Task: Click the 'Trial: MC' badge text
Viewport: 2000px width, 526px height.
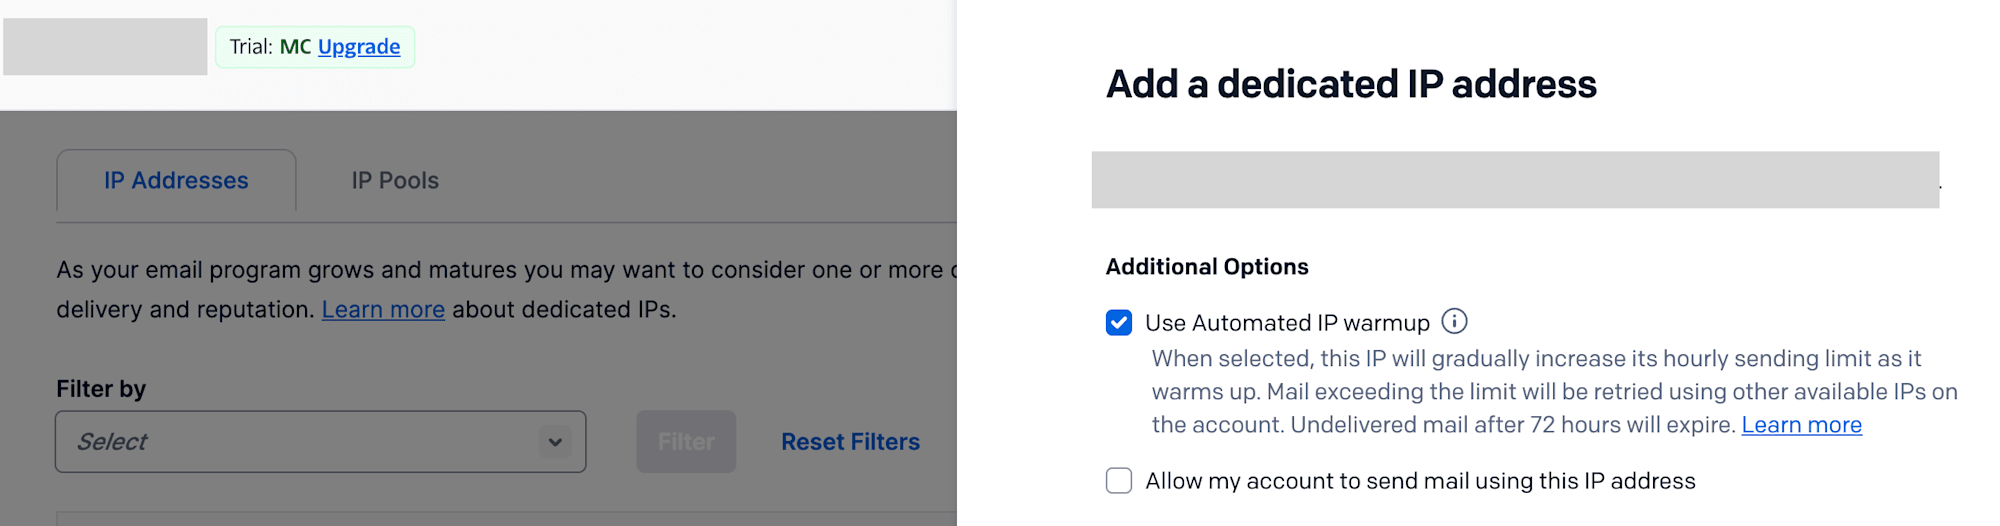Action: (270, 47)
